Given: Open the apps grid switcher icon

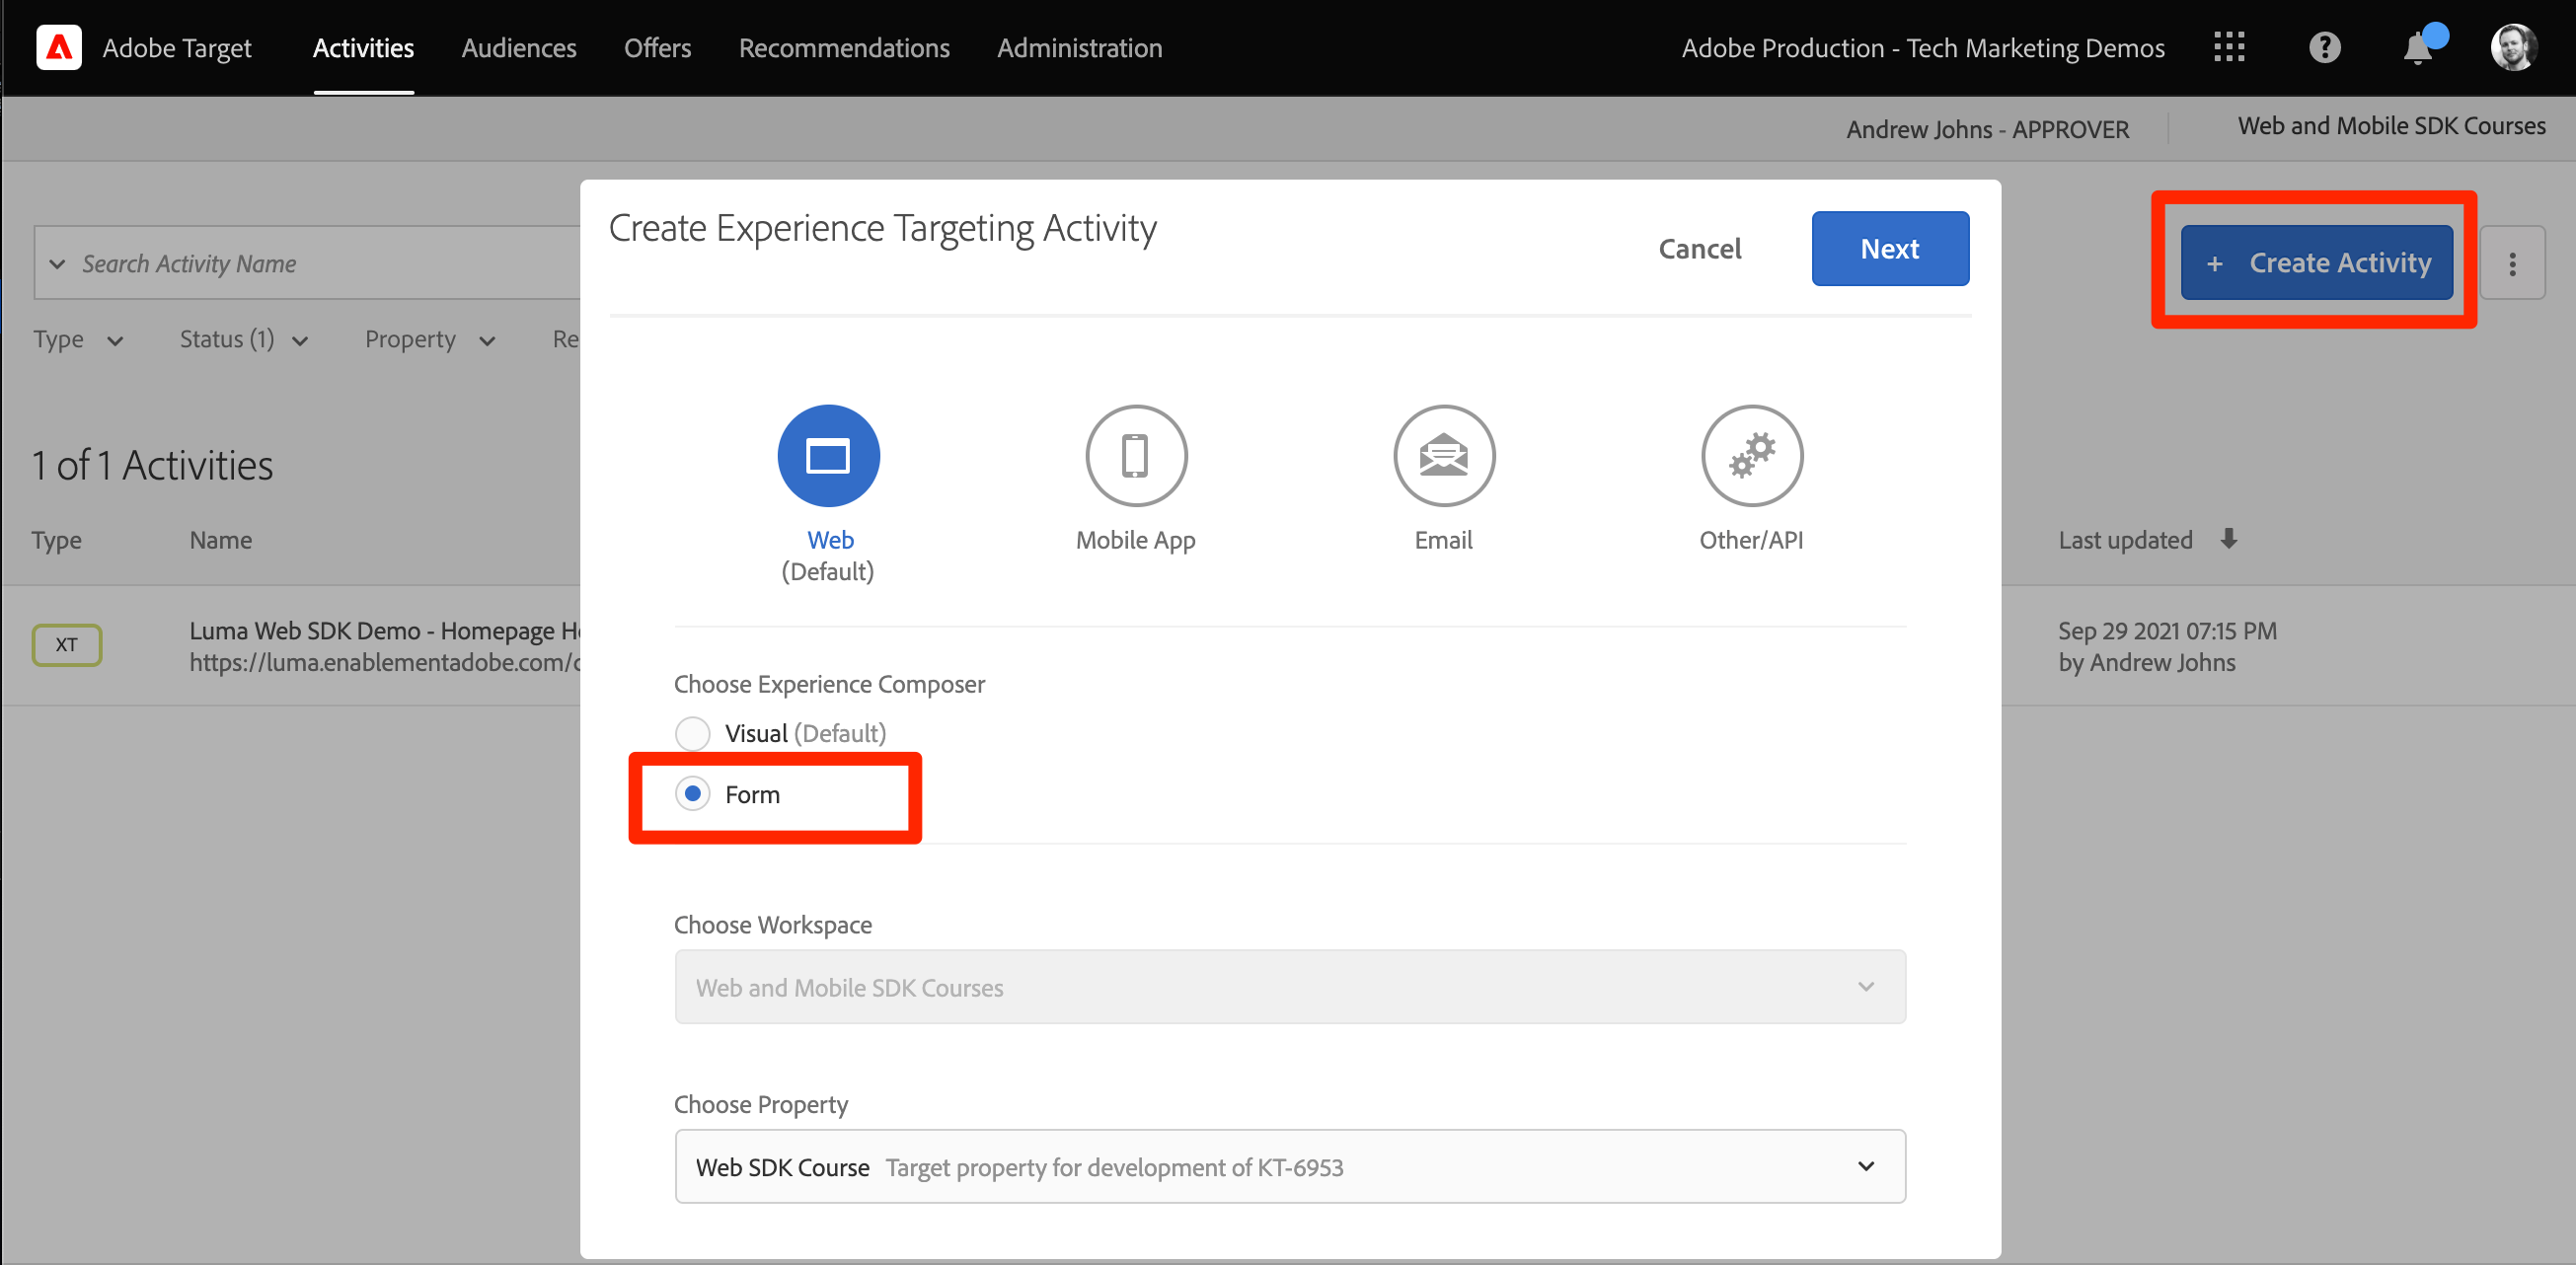Looking at the screenshot, I should pos(2228,47).
